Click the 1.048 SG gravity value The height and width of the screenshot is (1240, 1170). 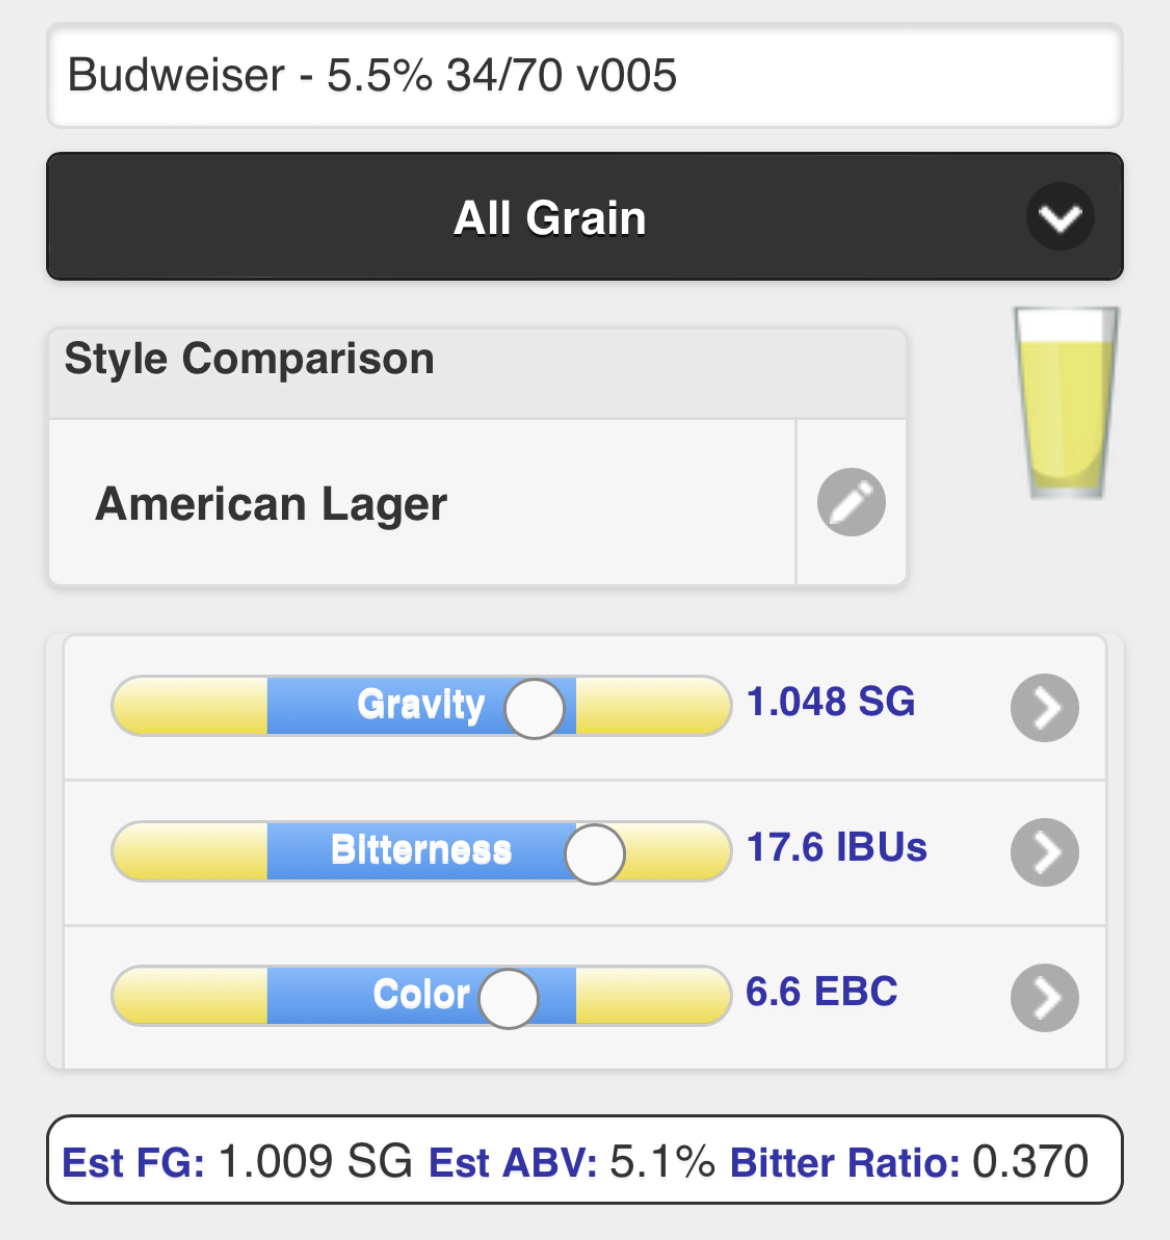pyautogui.click(x=831, y=702)
